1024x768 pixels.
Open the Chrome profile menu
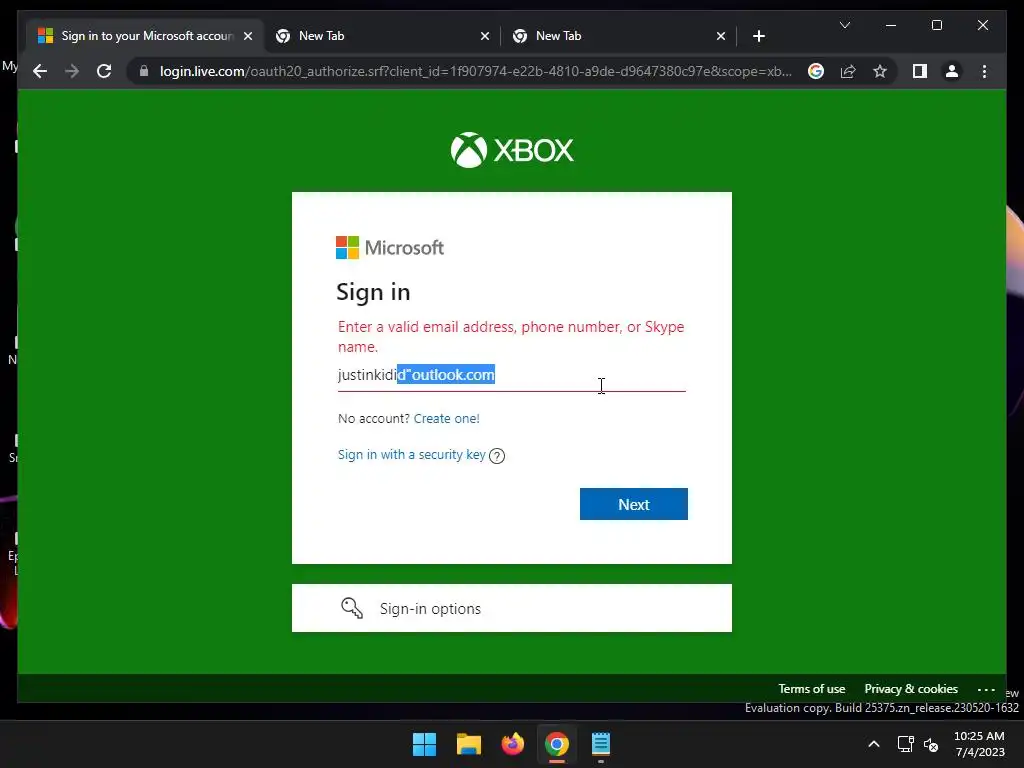tap(952, 71)
